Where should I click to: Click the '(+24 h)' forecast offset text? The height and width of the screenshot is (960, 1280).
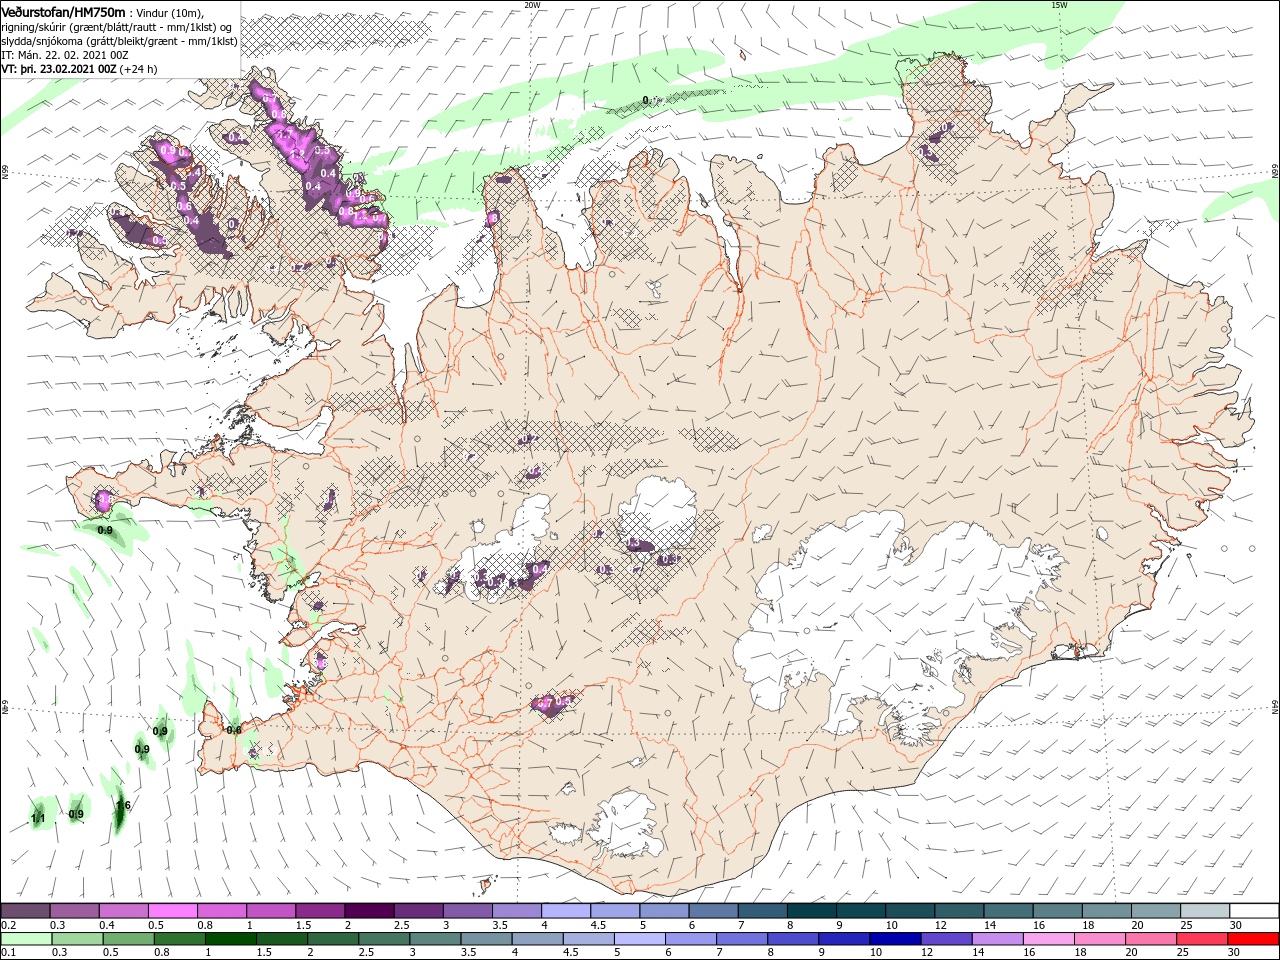[x=139, y=69]
